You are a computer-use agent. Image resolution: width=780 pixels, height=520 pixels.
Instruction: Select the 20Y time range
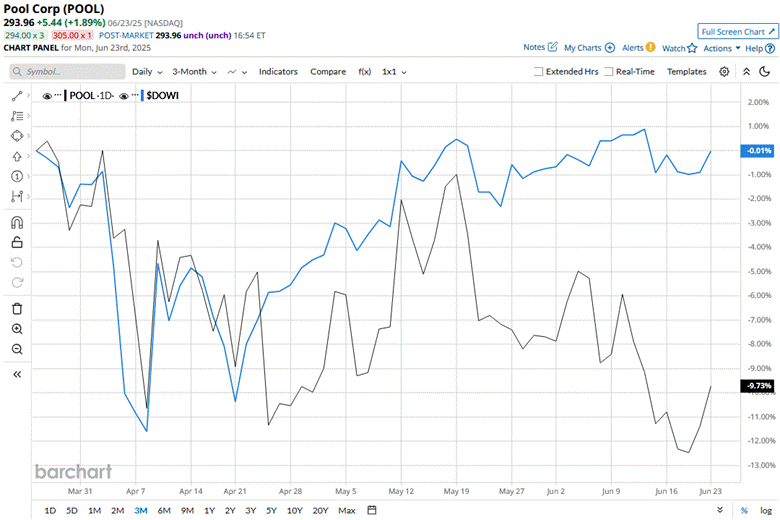320,511
